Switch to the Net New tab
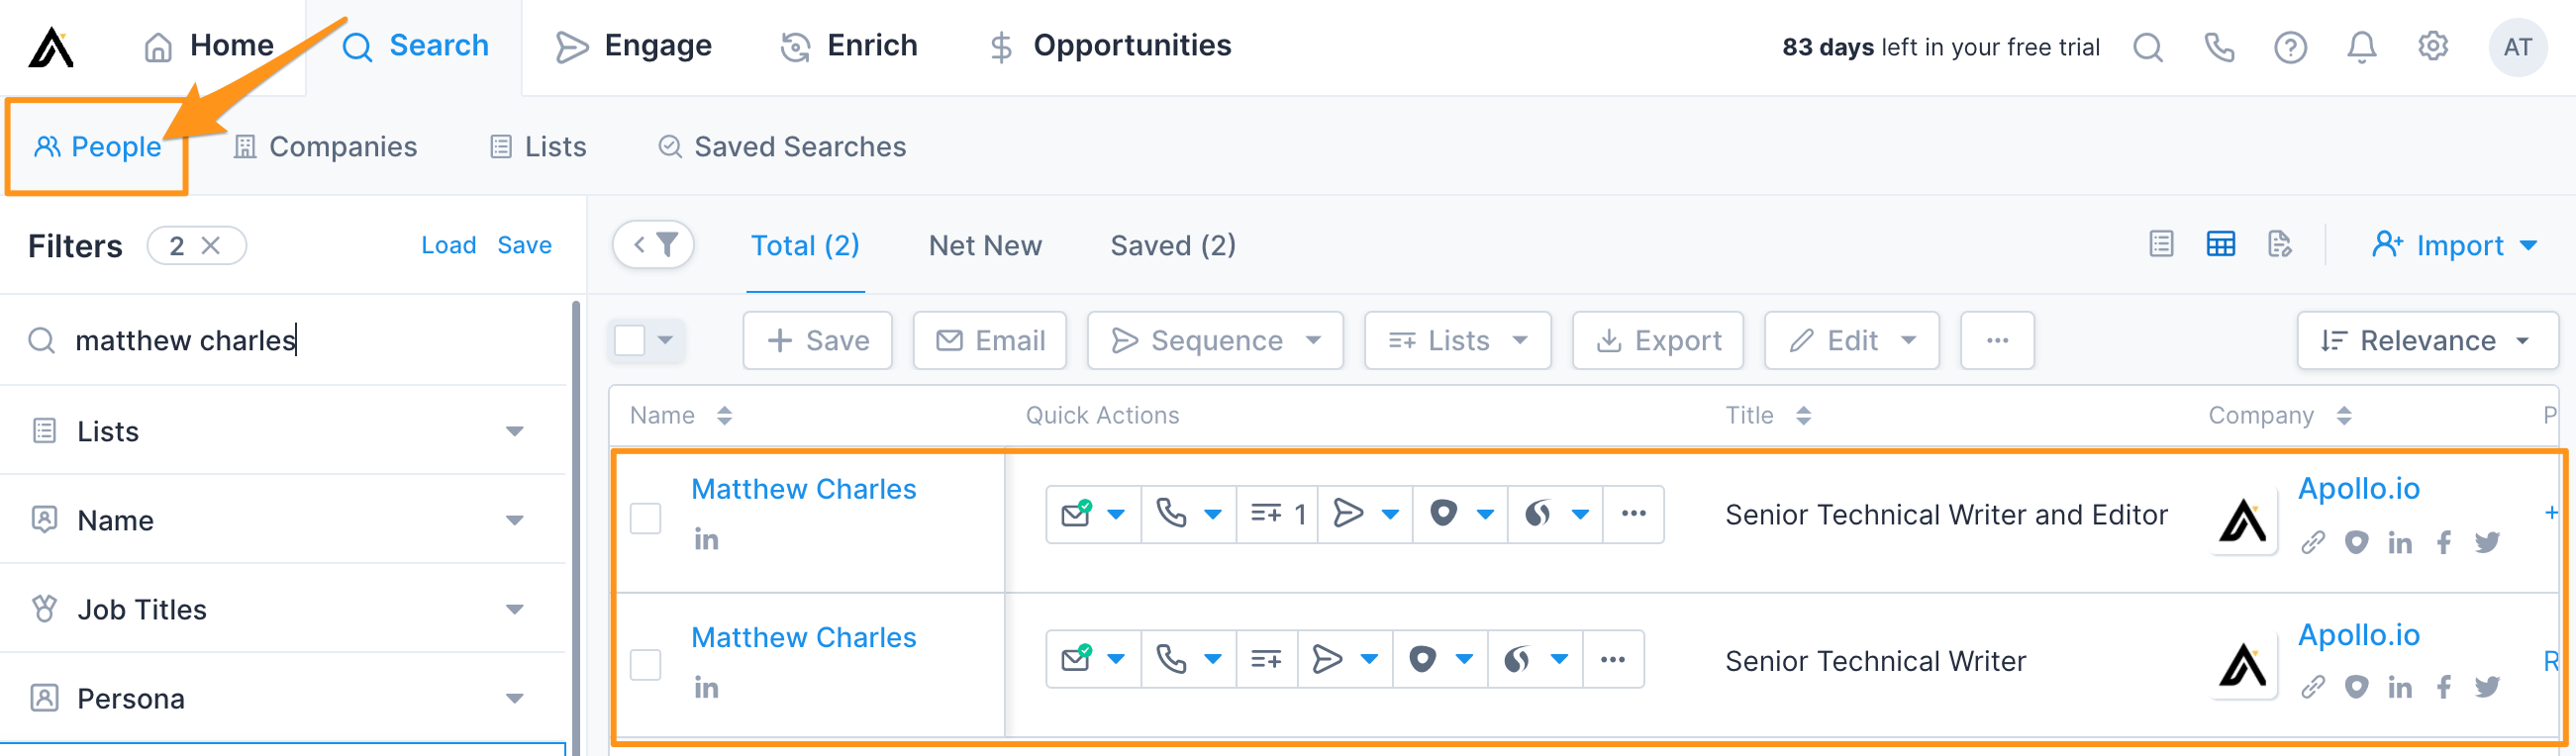 click(985, 245)
